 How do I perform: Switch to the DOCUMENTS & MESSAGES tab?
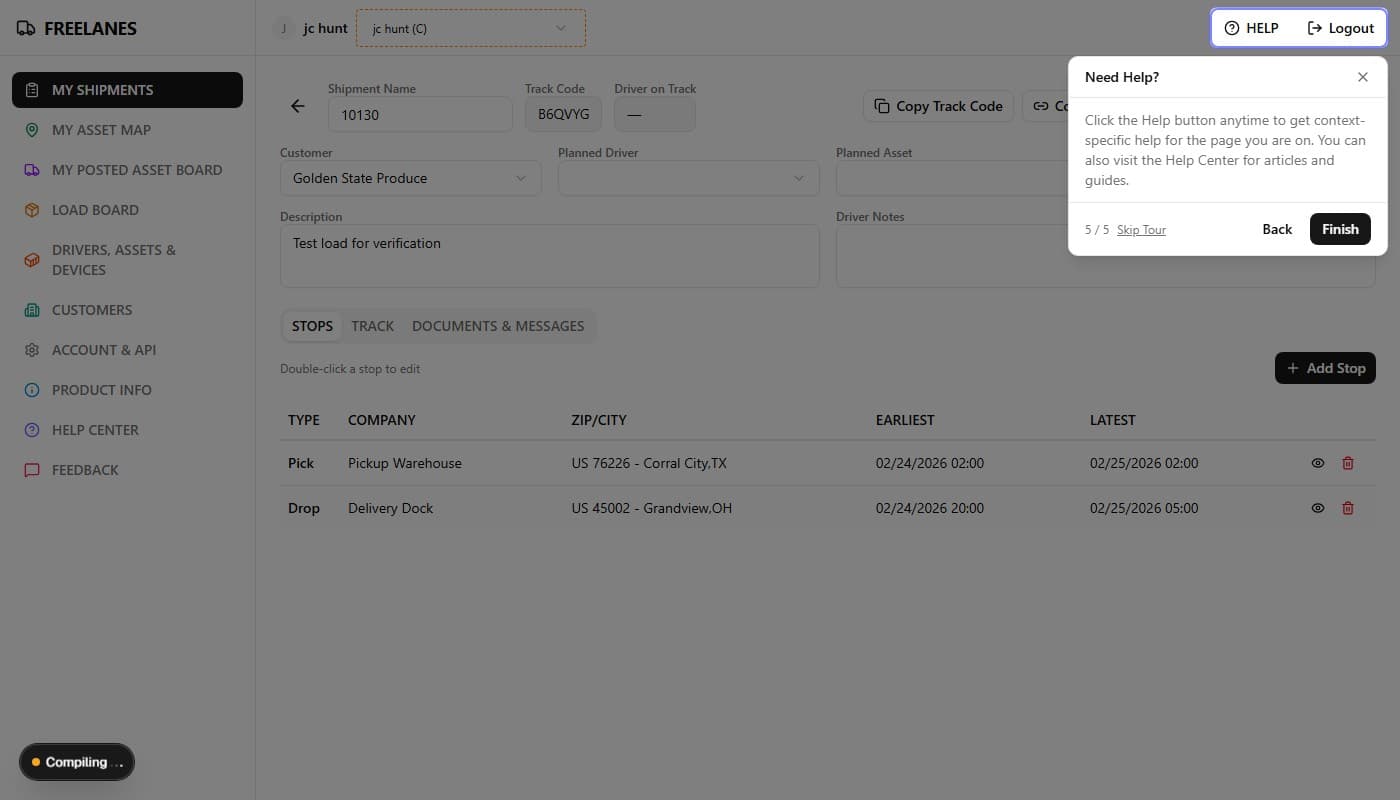498,326
